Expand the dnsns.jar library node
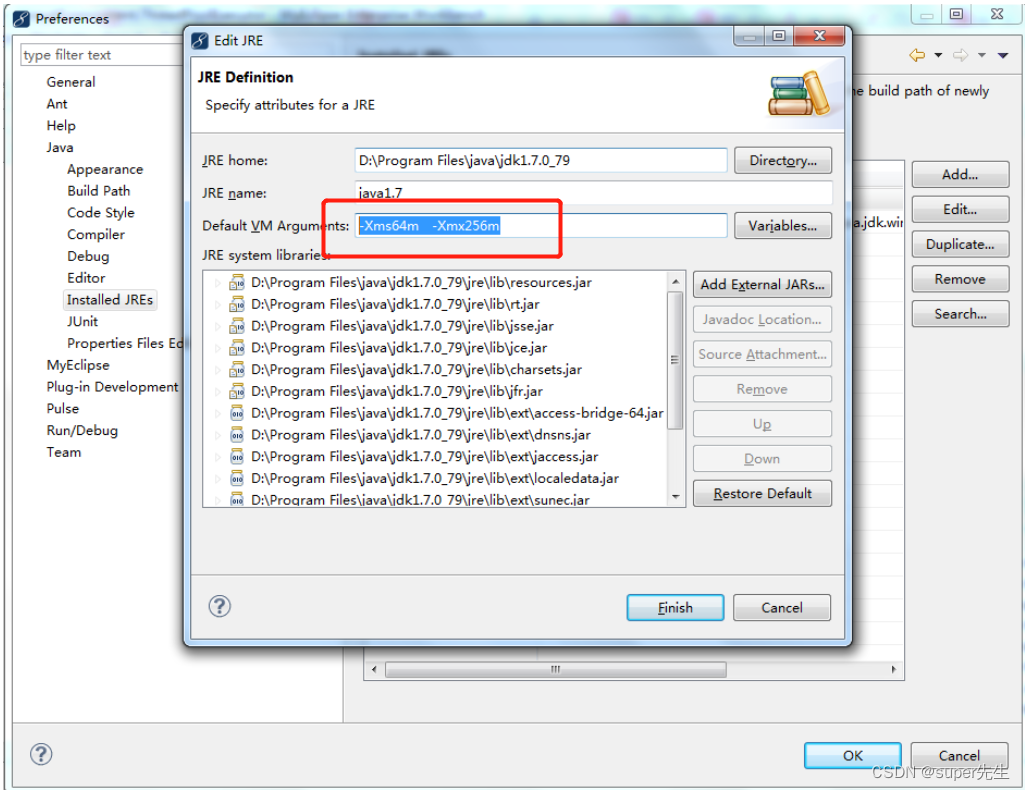1025x790 pixels. [x=218, y=435]
